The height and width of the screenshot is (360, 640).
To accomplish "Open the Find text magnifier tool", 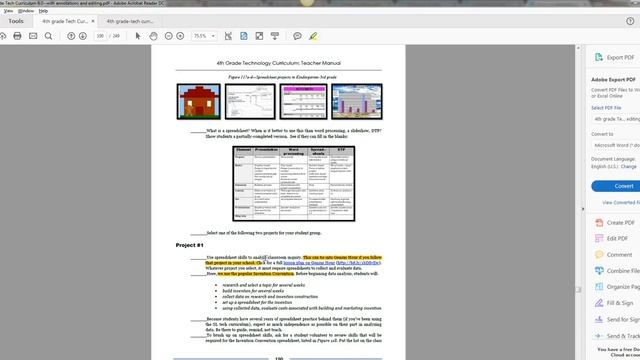I will 48,36.
